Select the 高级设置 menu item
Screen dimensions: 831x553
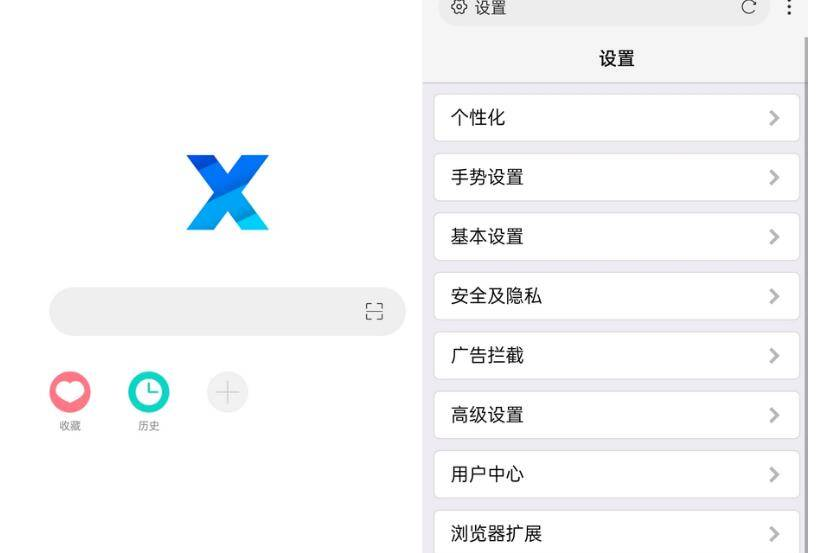point(616,415)
